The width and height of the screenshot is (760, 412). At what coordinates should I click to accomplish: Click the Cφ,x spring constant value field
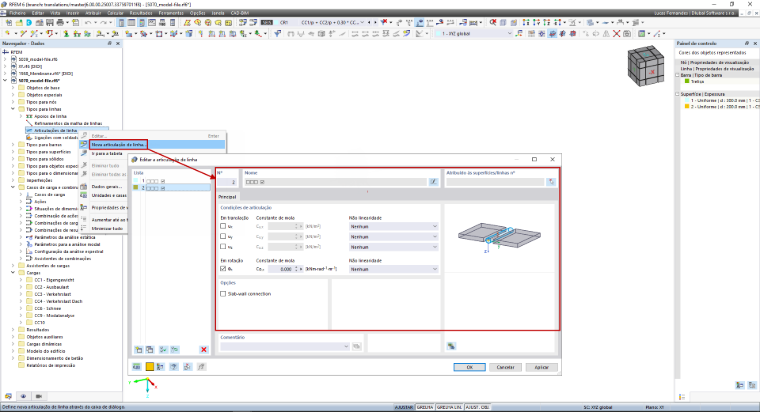(282, 269)
